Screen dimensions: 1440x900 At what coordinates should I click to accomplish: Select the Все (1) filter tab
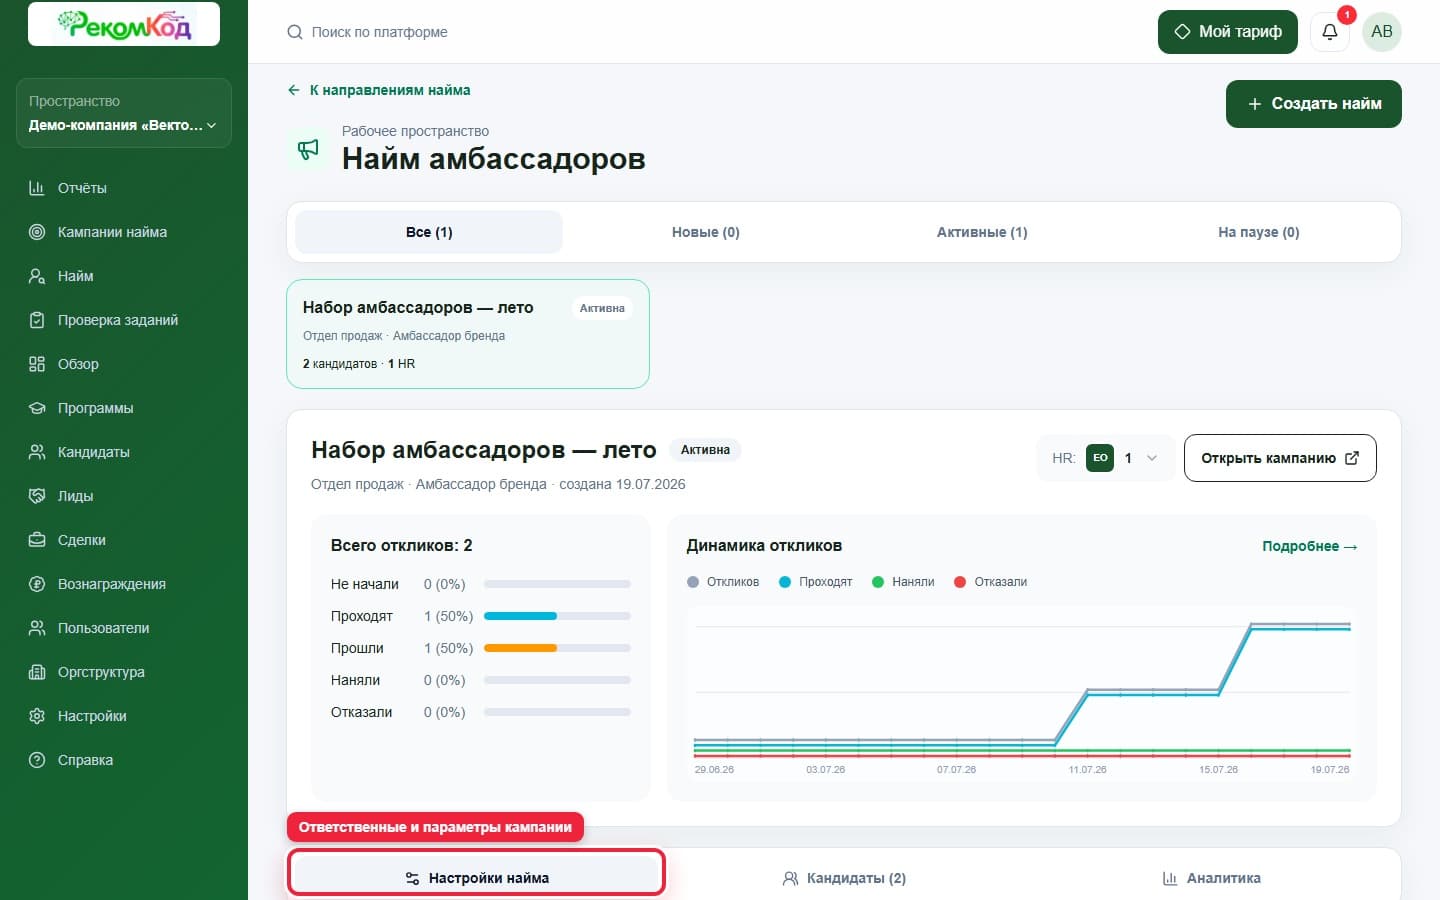click(429, 232)
